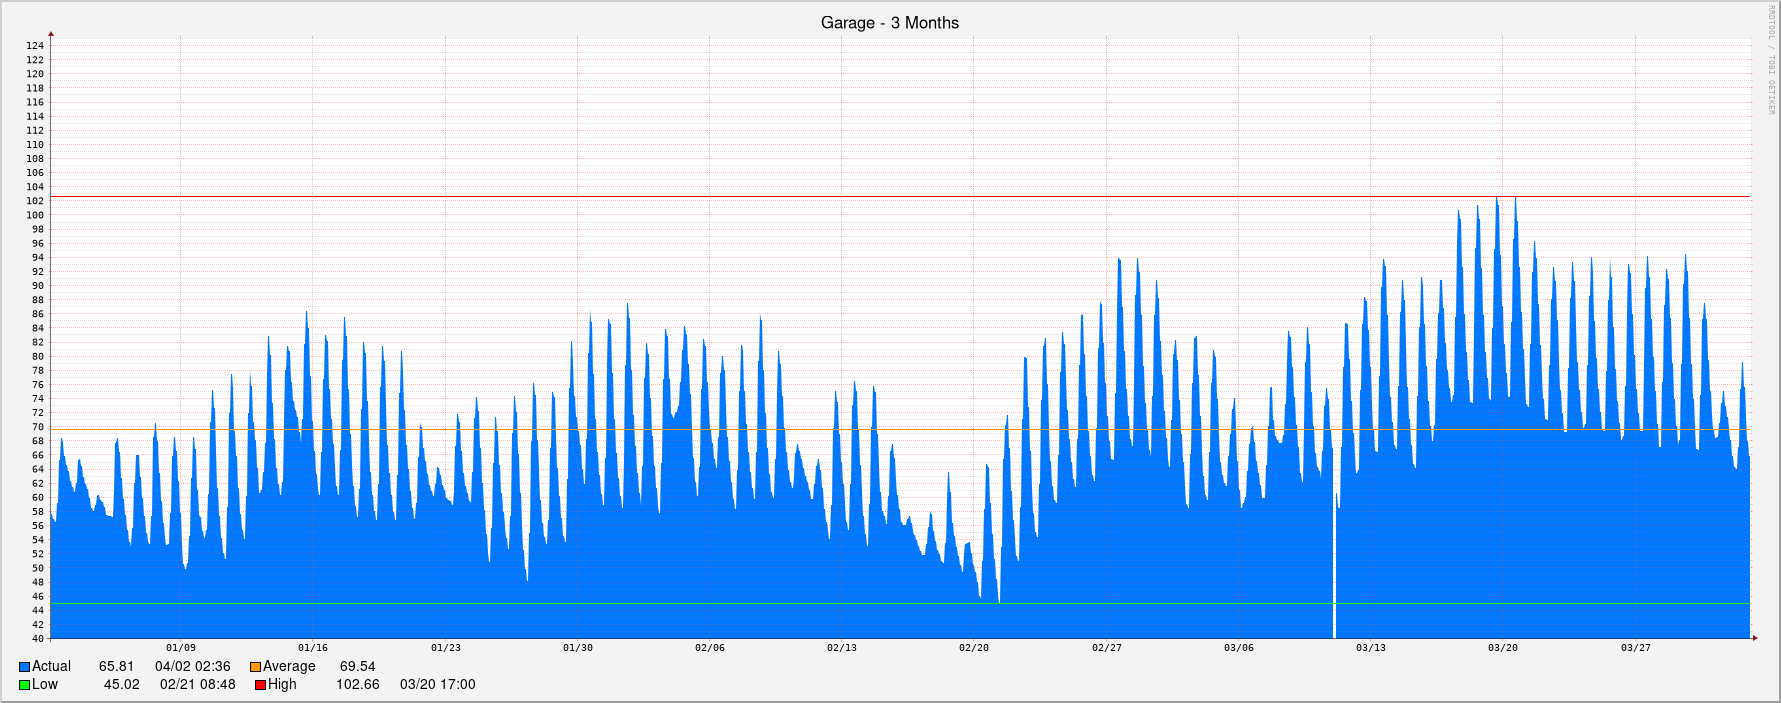
Task: Click the High timestamp 03/20 17:00
Action: point(437,685)
